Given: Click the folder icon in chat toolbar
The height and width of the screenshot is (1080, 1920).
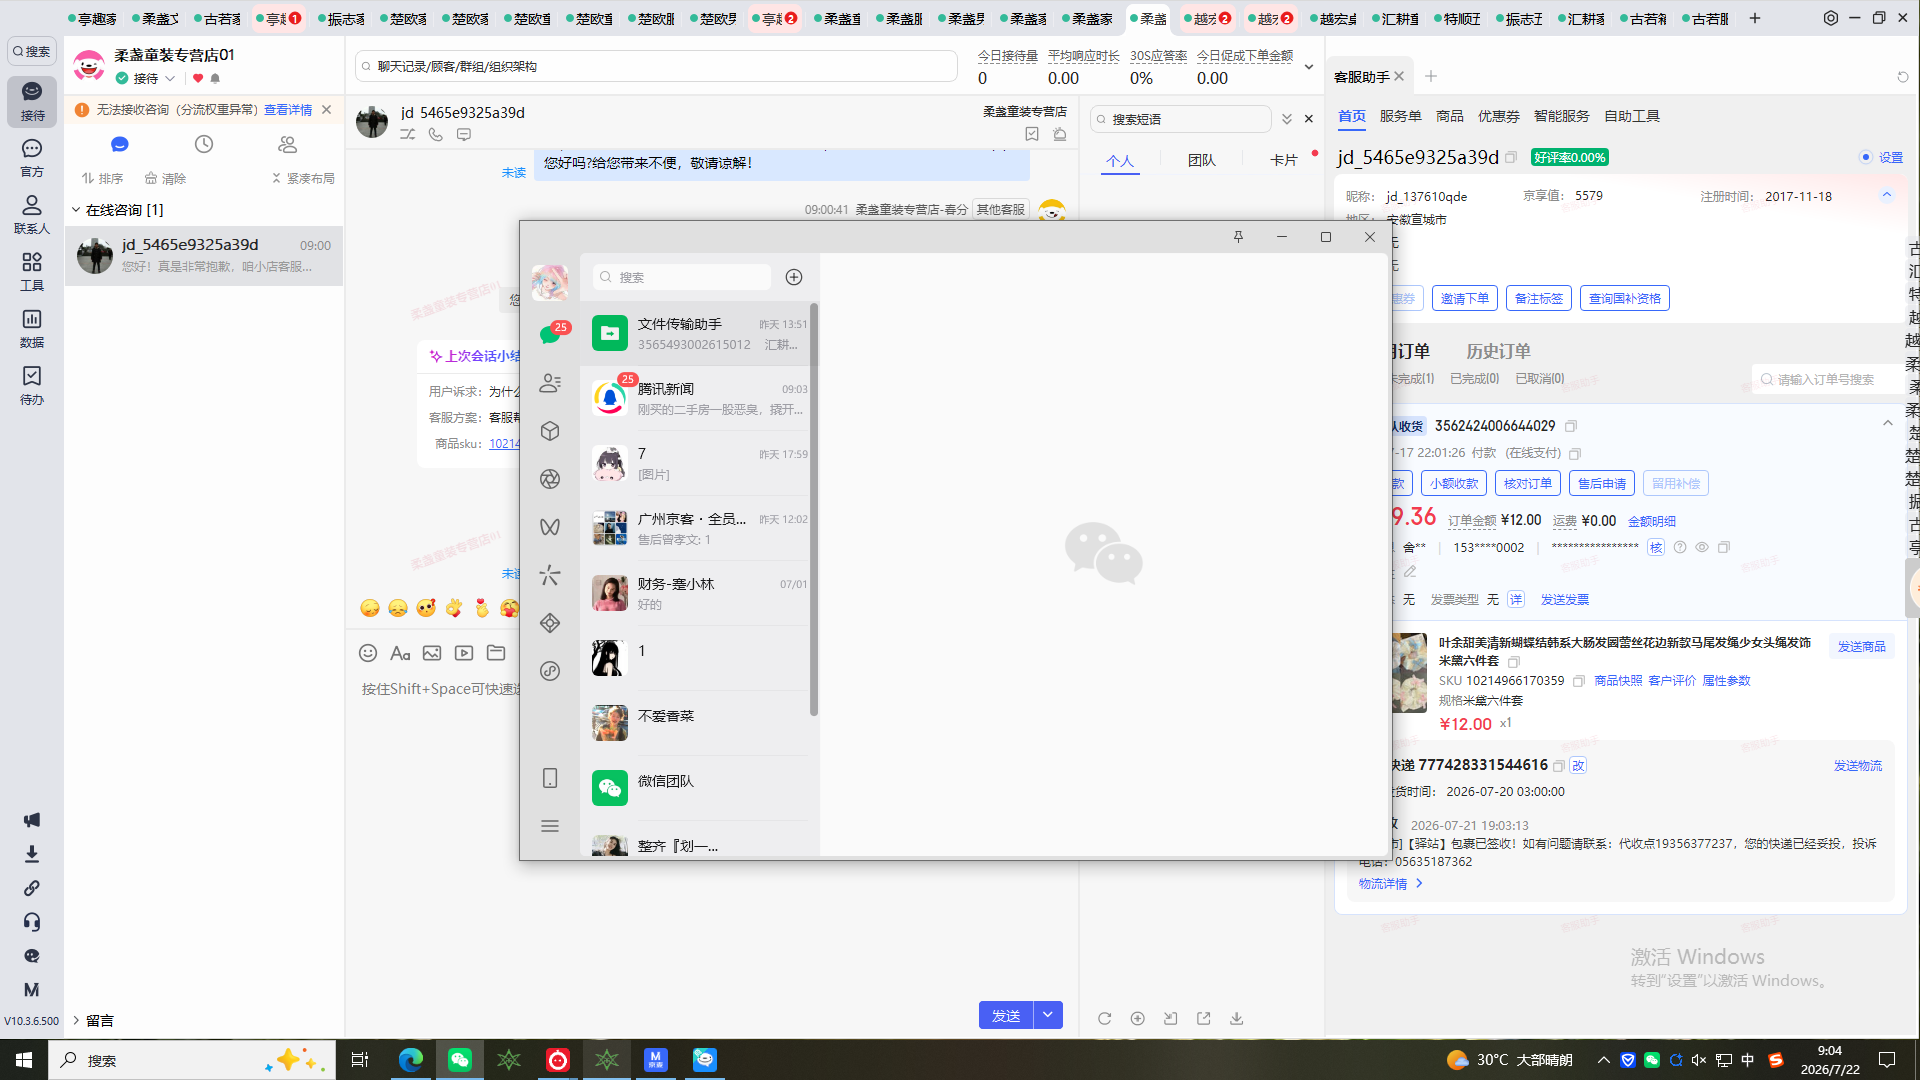Looking at the screenshot, I should pyautogui.click(x=496, y=653).
